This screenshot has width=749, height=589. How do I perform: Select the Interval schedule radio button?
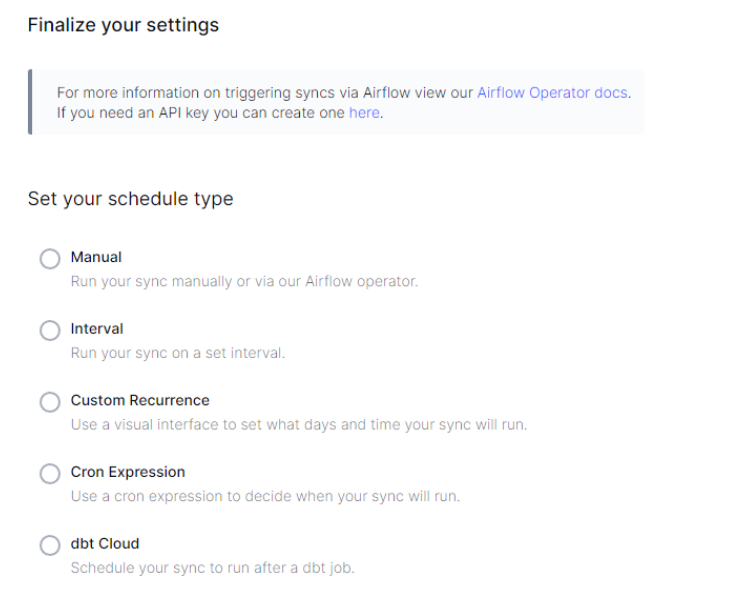pyautogui.click(x=50, y=330)
